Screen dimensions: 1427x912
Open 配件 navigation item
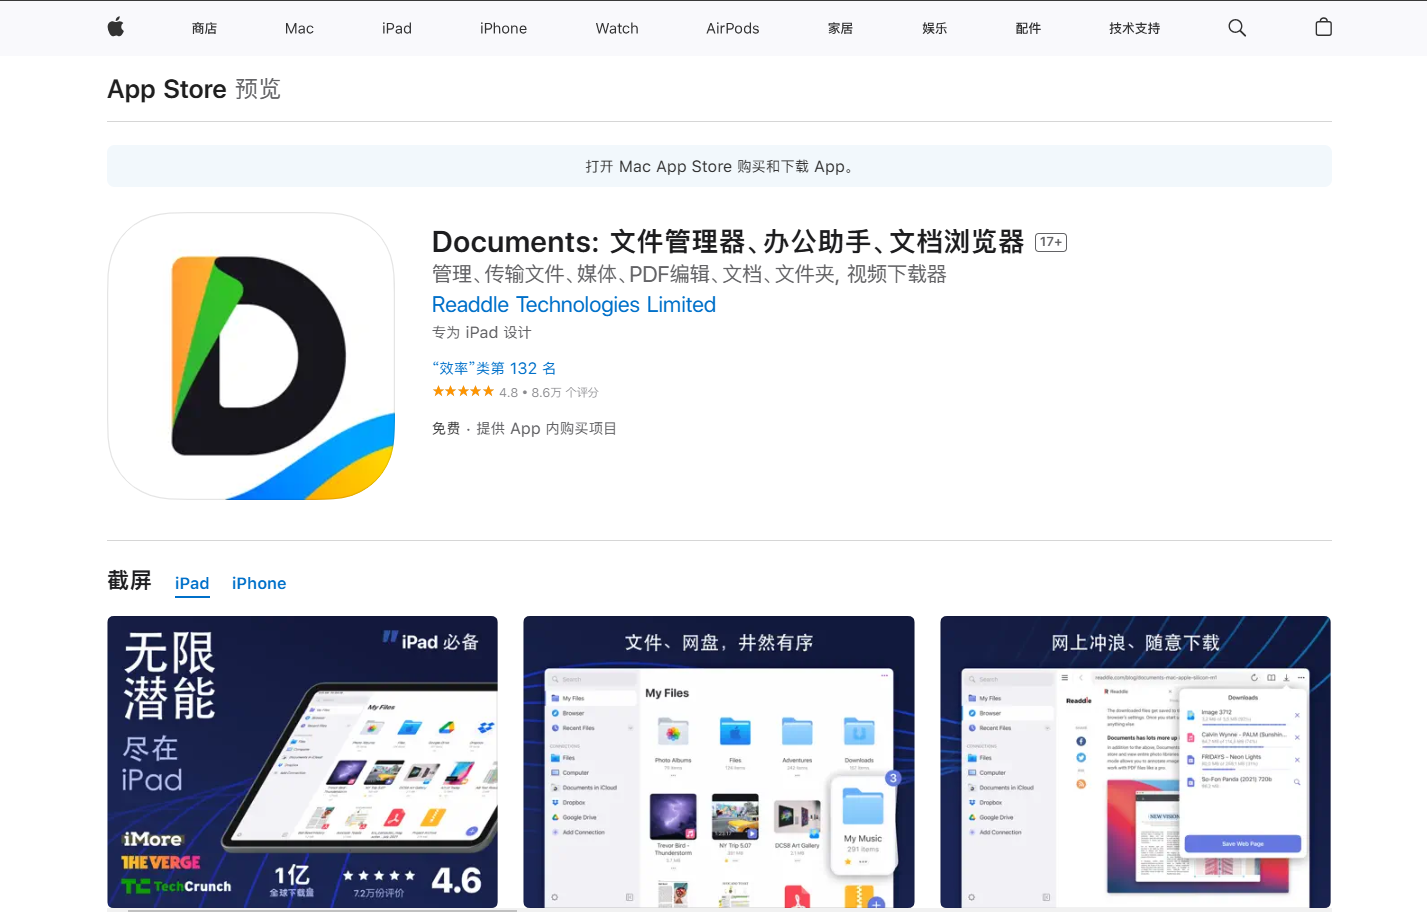coord(1028,28)
